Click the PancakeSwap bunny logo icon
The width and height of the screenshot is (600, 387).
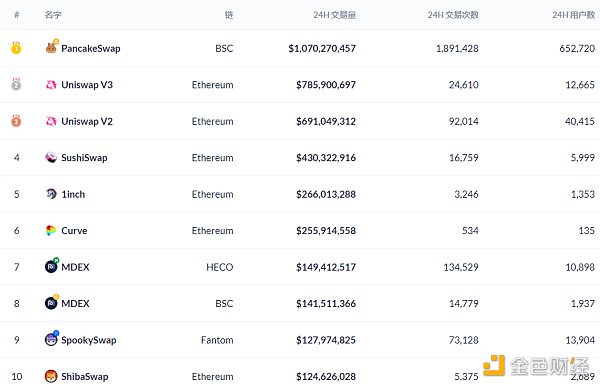click(x=51, y=48)
